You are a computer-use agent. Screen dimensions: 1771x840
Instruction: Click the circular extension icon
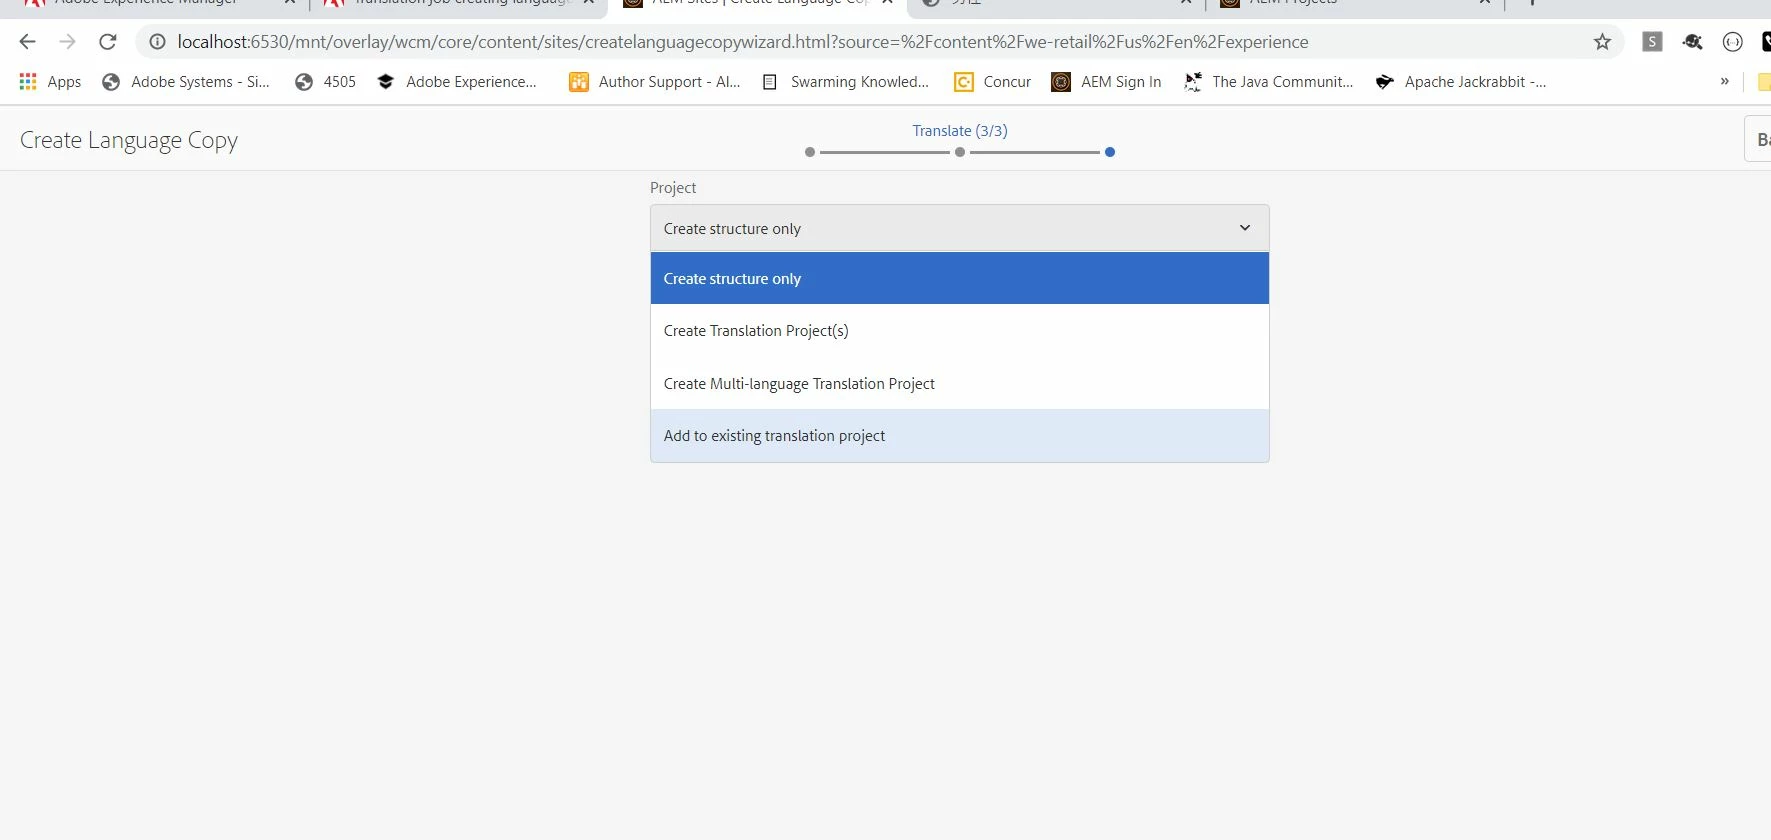point(1733,42)
